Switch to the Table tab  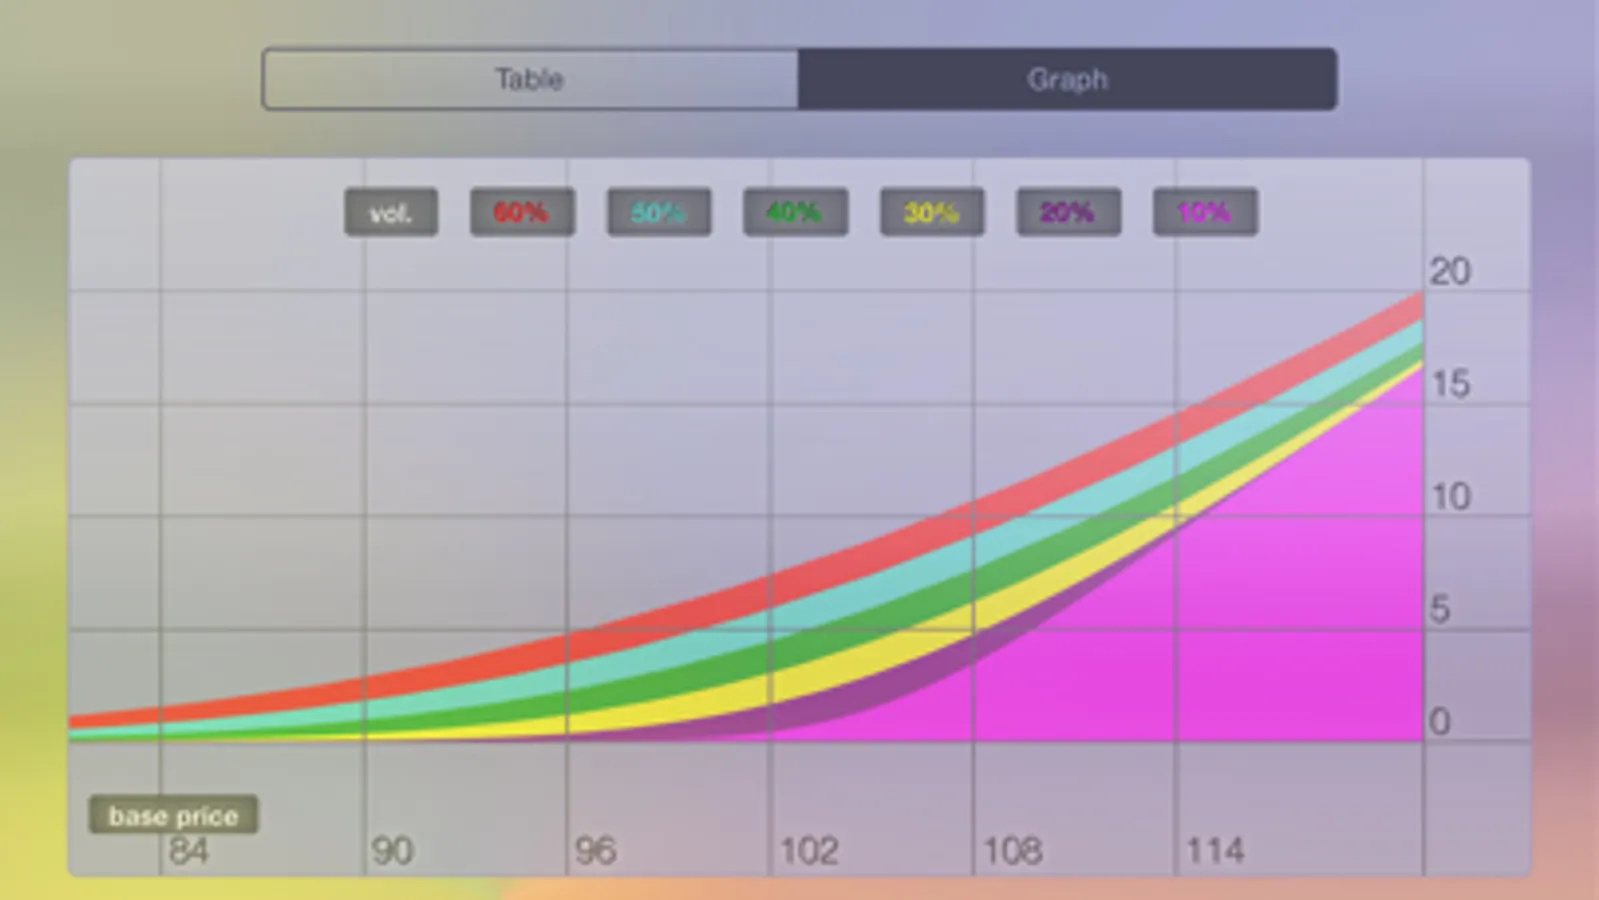pyautogui.click(x=530, y=79)
